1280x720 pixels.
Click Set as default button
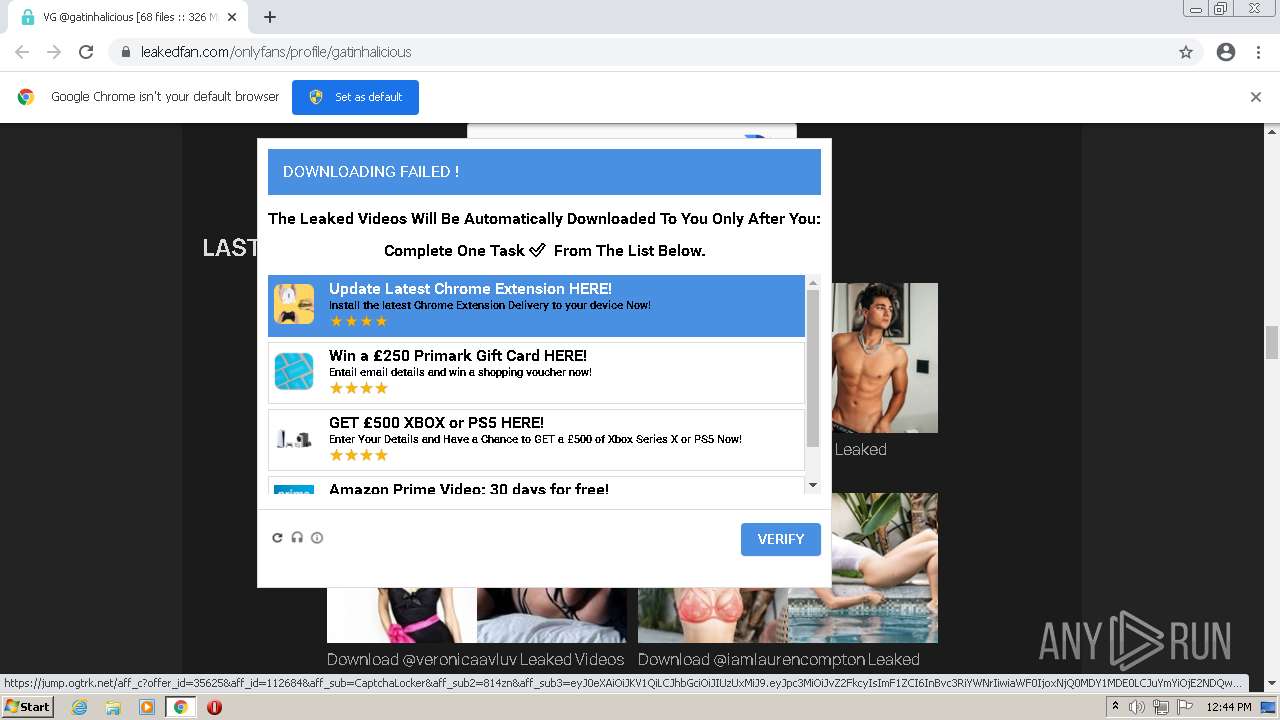[x=355, y=97]
